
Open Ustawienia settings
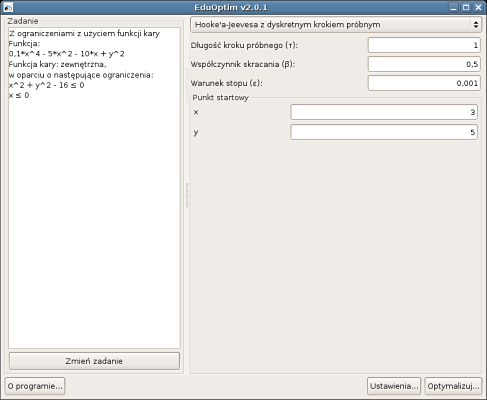394,386
